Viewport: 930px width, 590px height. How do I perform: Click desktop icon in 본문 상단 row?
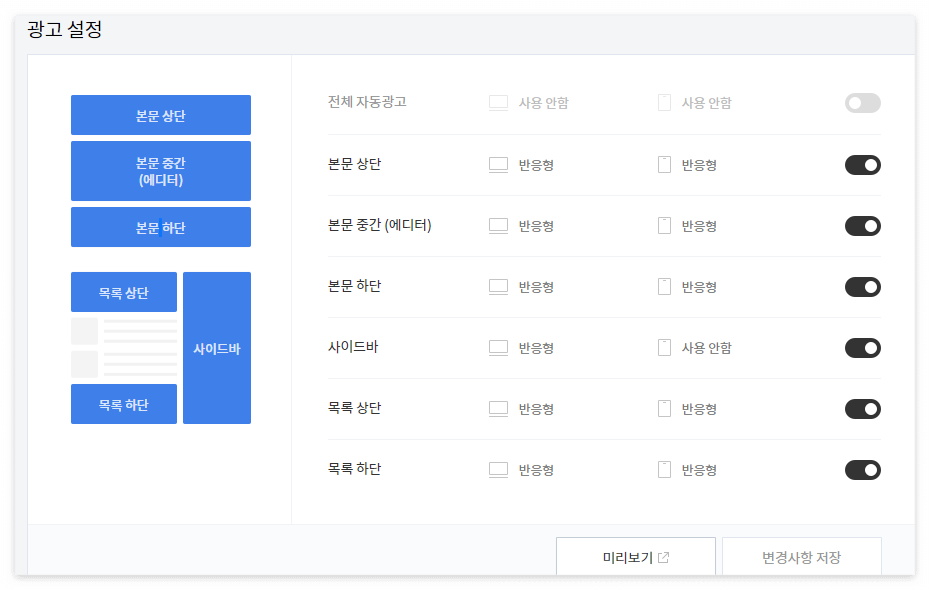(498, 165)
